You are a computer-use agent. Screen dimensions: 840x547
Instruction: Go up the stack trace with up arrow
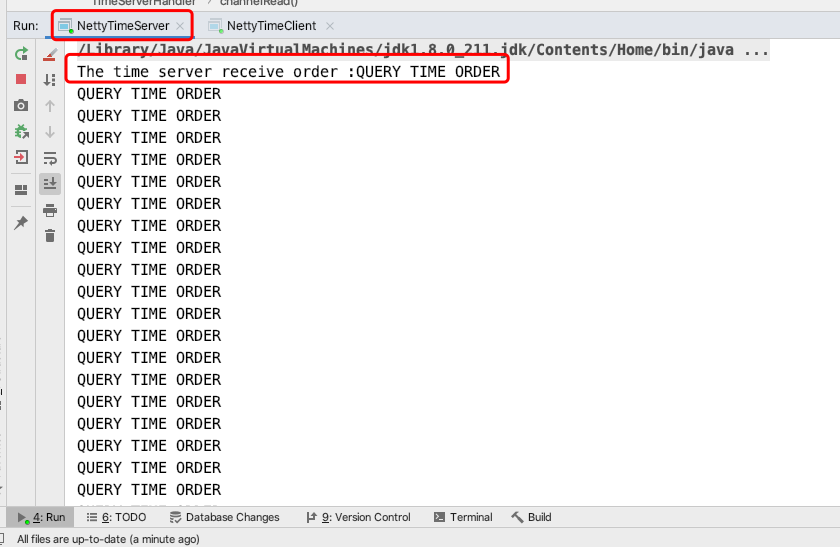point(50,106)
